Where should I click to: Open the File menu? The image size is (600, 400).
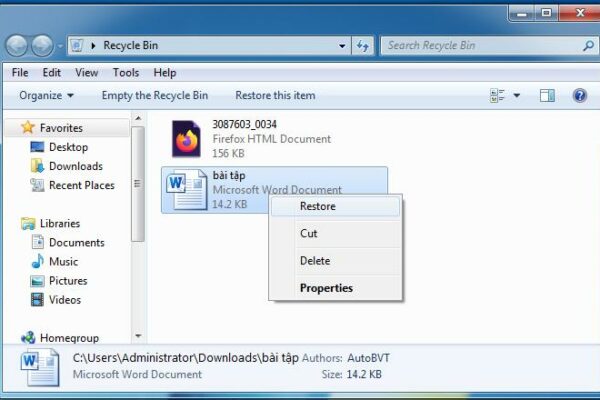tap(20, 72)
